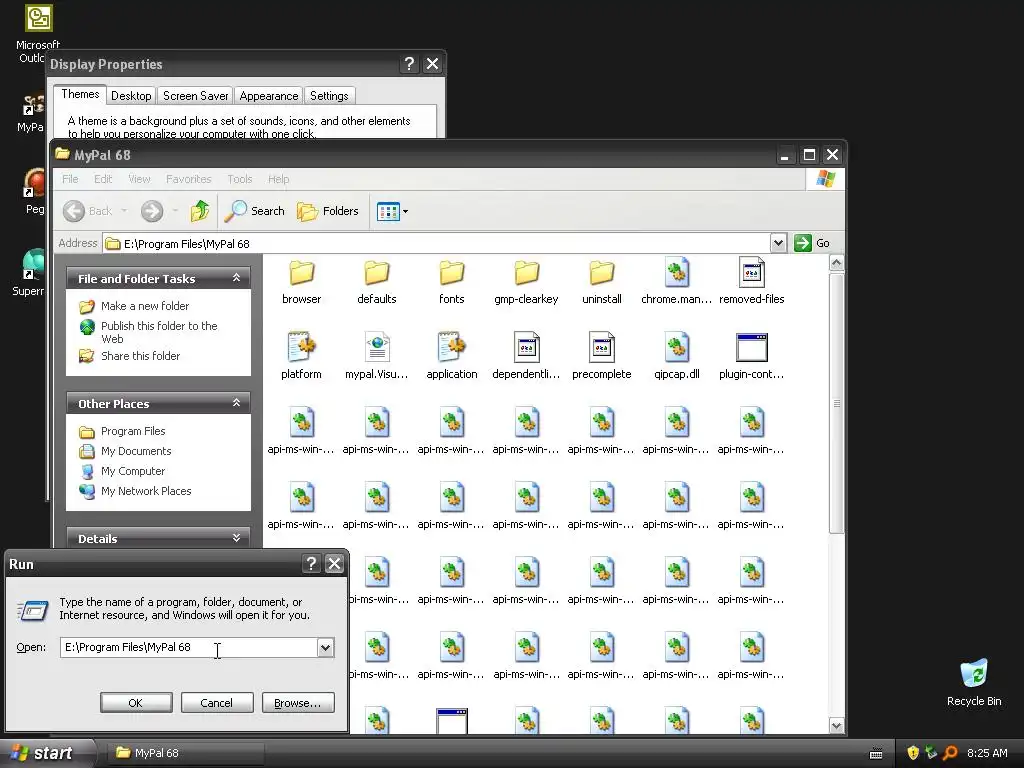
Task: Go up one folder level
Action: coord(200,211)
